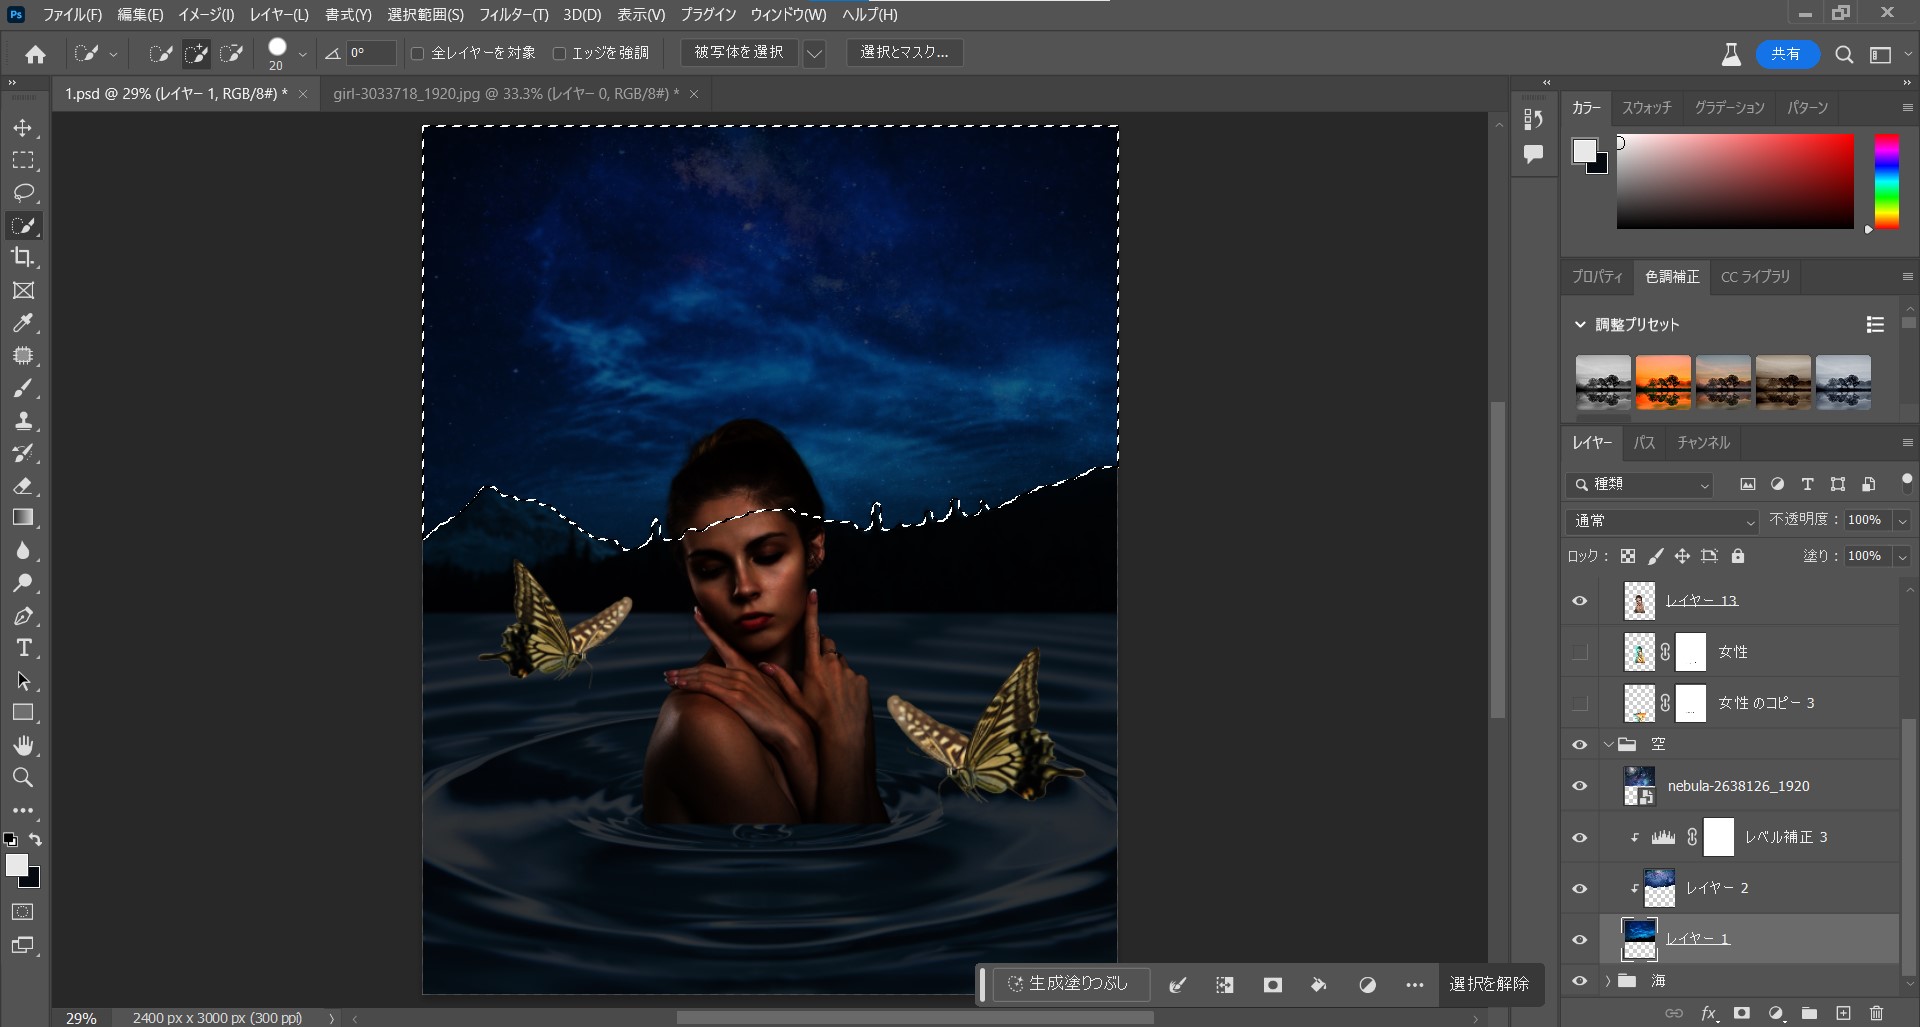Select the Move tool
1920x1027 pixels.
pos(23,128)
